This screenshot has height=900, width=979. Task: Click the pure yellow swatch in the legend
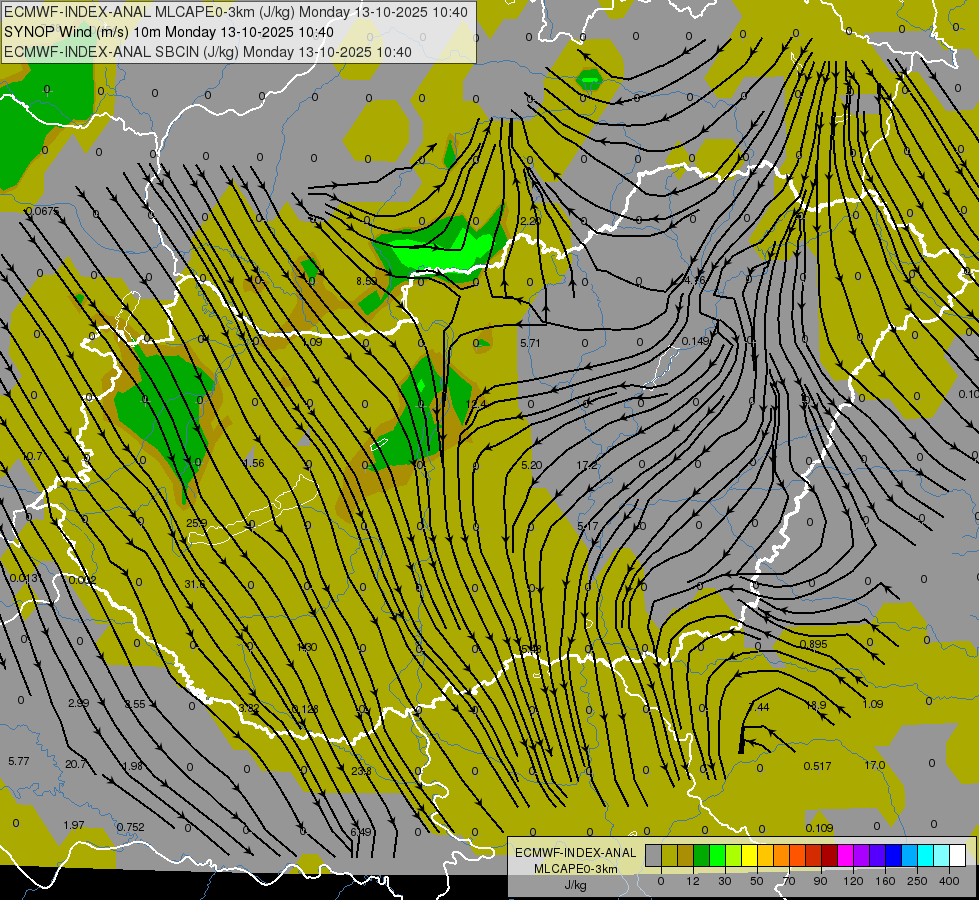pyautogui.click(x=749, y=855)
